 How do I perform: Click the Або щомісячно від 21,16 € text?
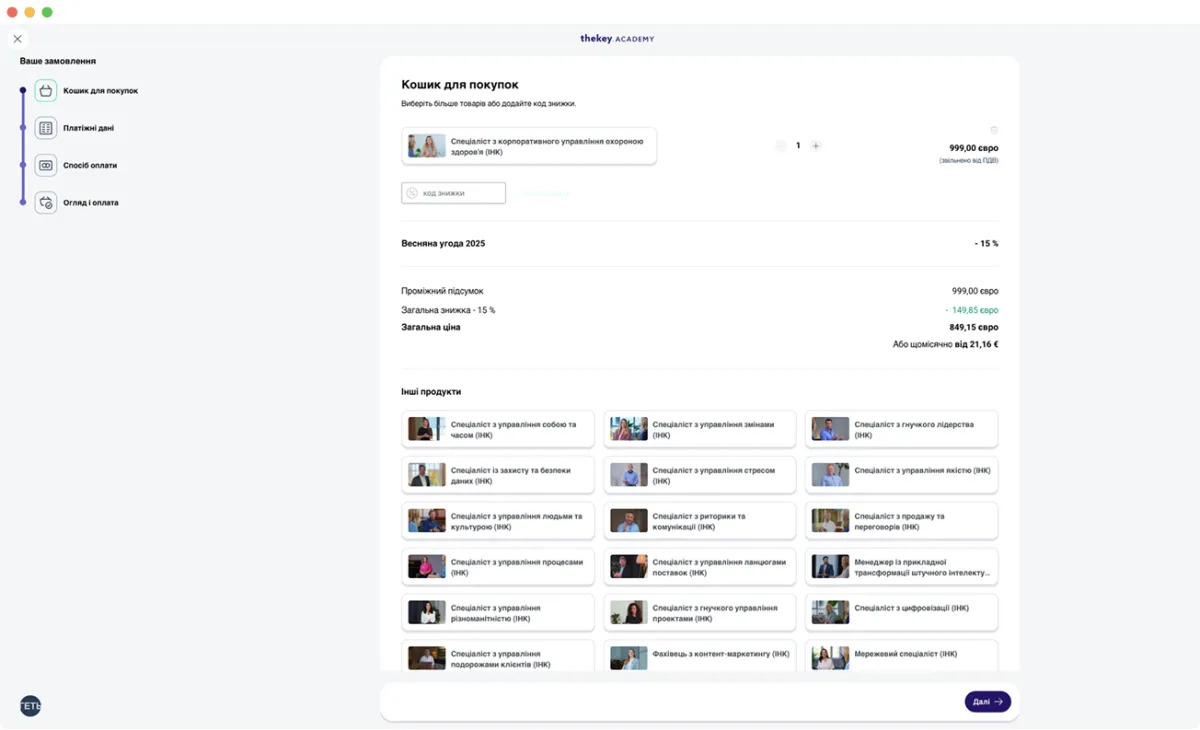[946, 344]
